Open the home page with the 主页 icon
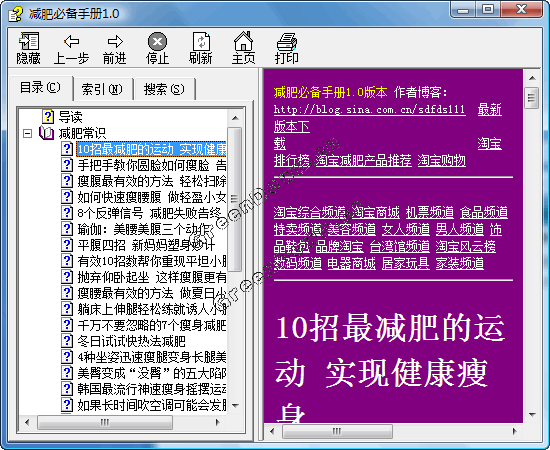This screenshot has height=450, width=550. (x=243, y=41)
